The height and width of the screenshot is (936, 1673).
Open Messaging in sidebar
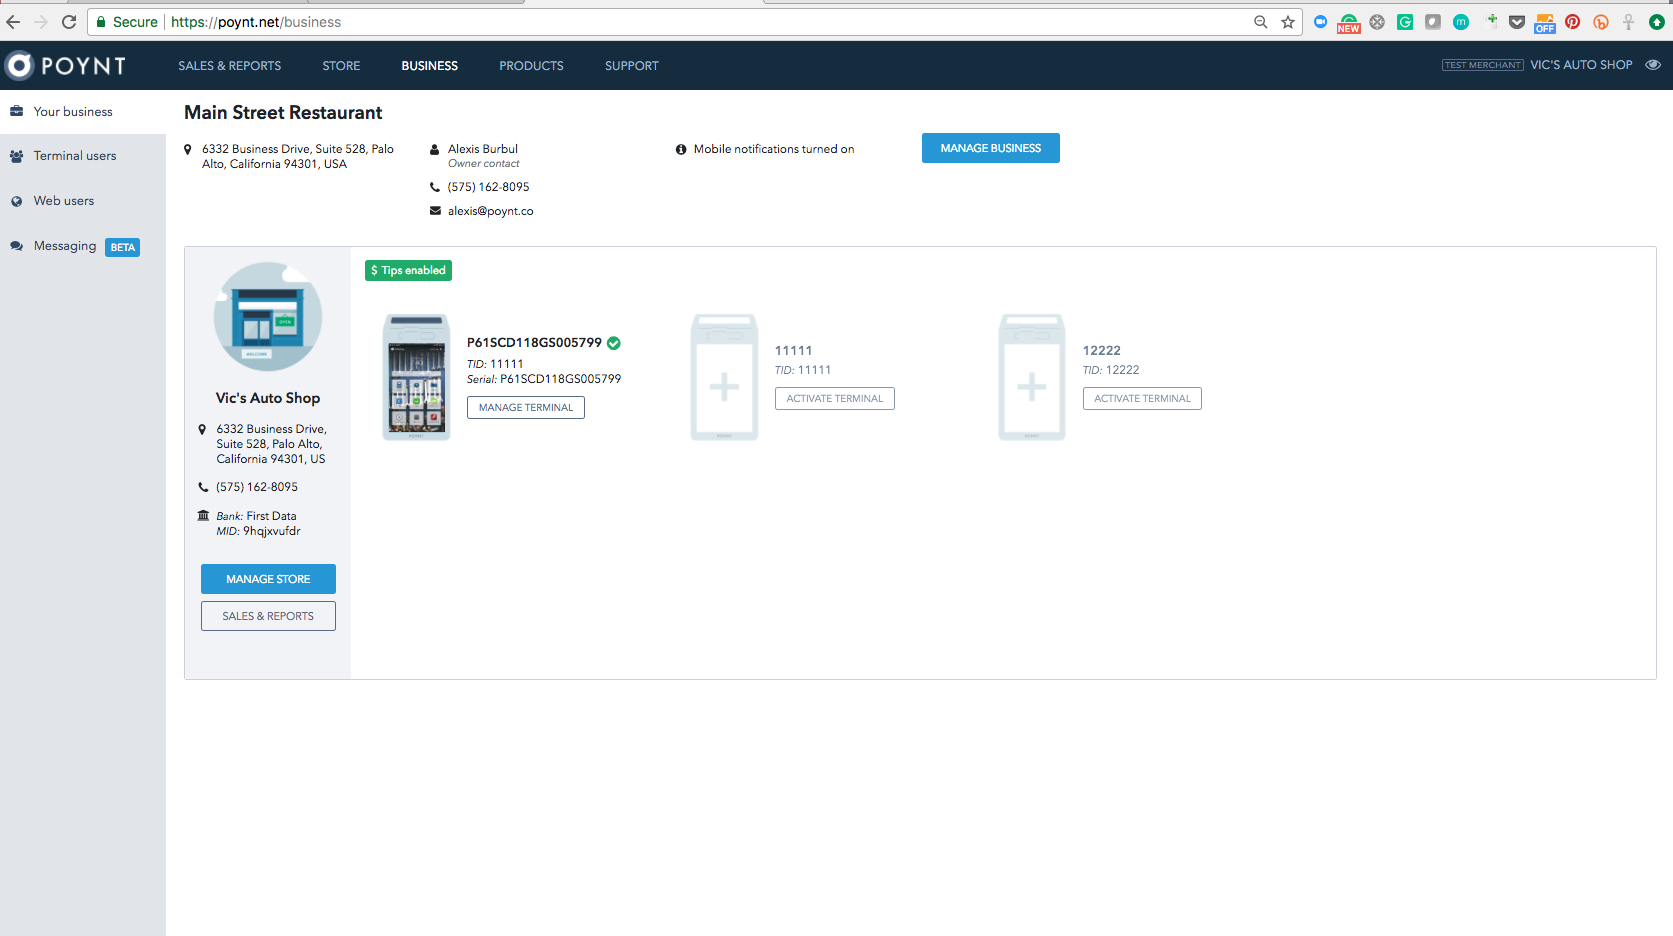point(83,246)
